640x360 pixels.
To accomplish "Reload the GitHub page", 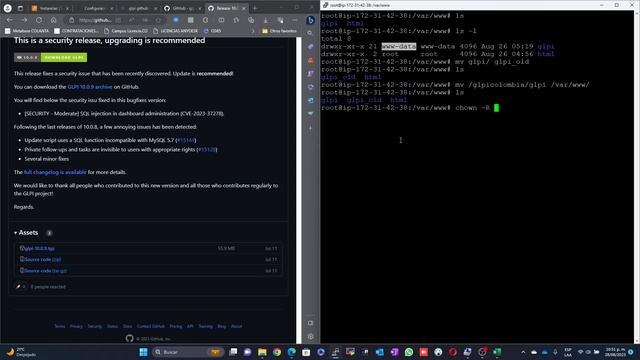I will (x=39, y=20).
